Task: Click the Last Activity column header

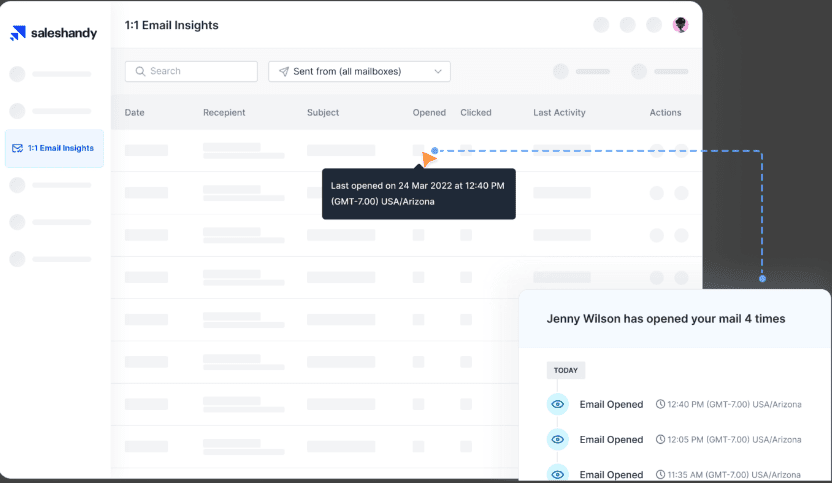Action: tap(559, 113)
